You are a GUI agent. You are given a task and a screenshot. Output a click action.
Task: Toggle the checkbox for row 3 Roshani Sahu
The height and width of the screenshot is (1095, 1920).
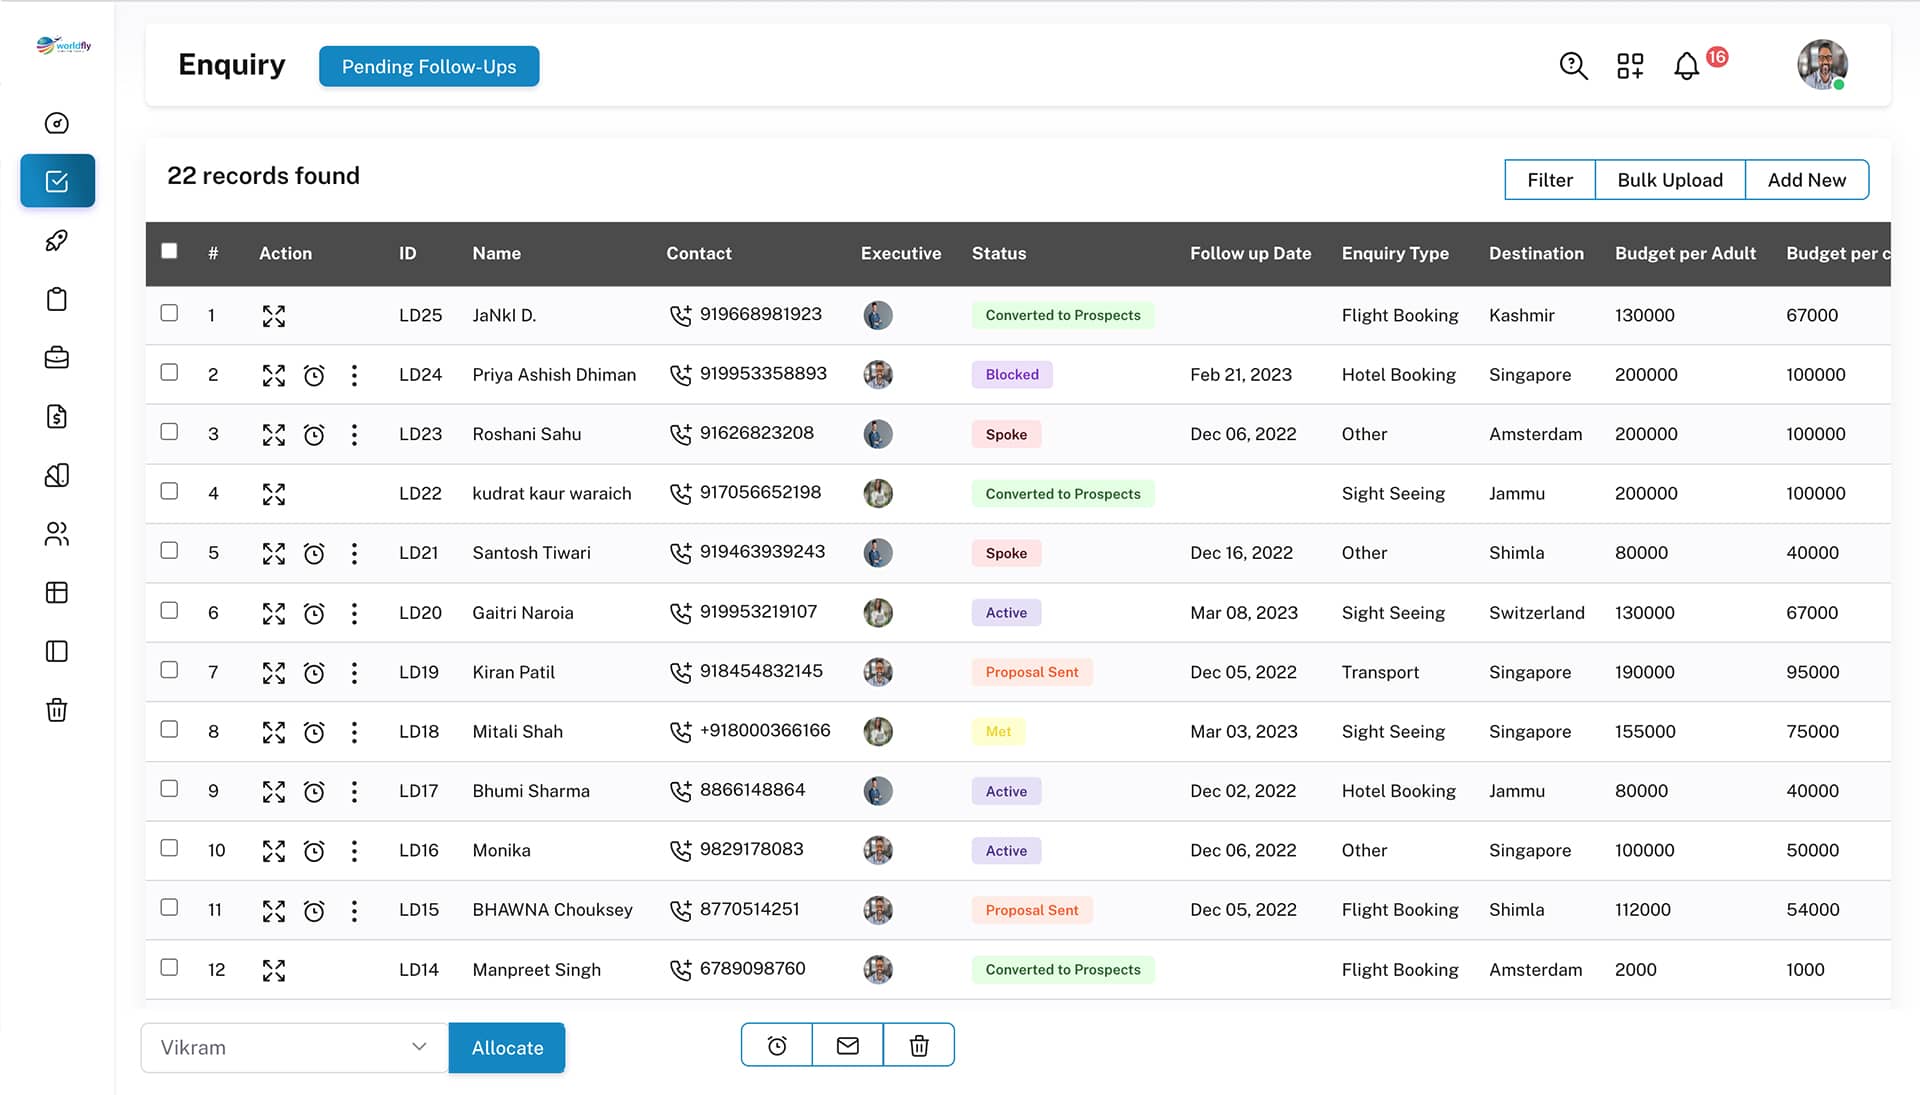tap(169, 433)
